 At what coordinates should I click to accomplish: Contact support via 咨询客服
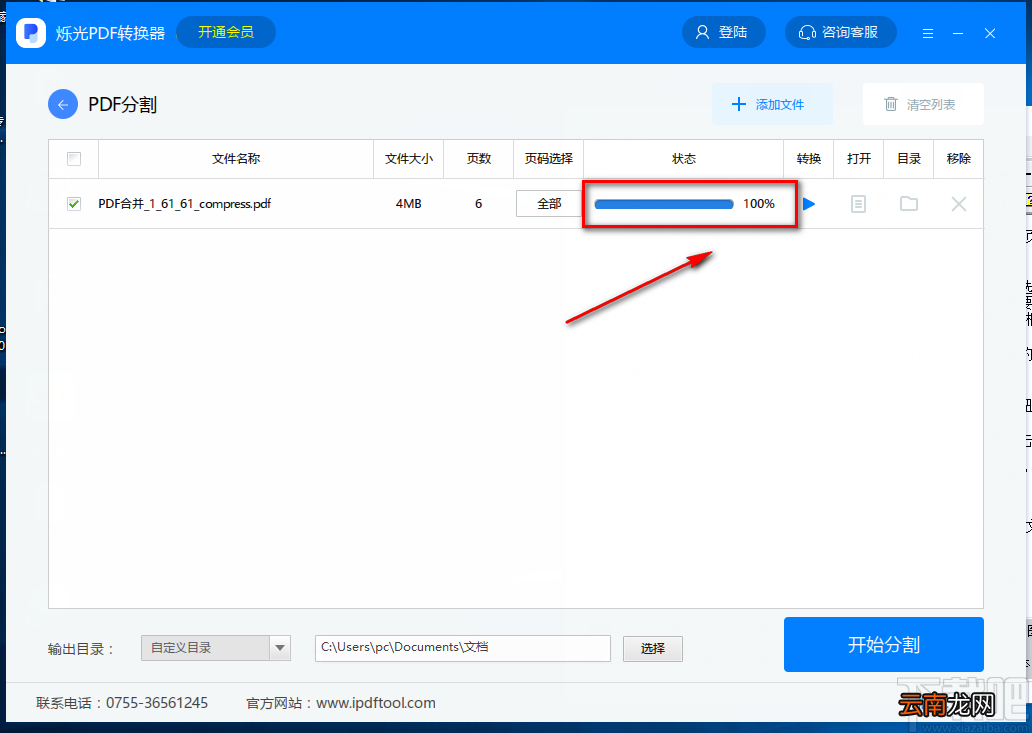[x=840, y=32]
